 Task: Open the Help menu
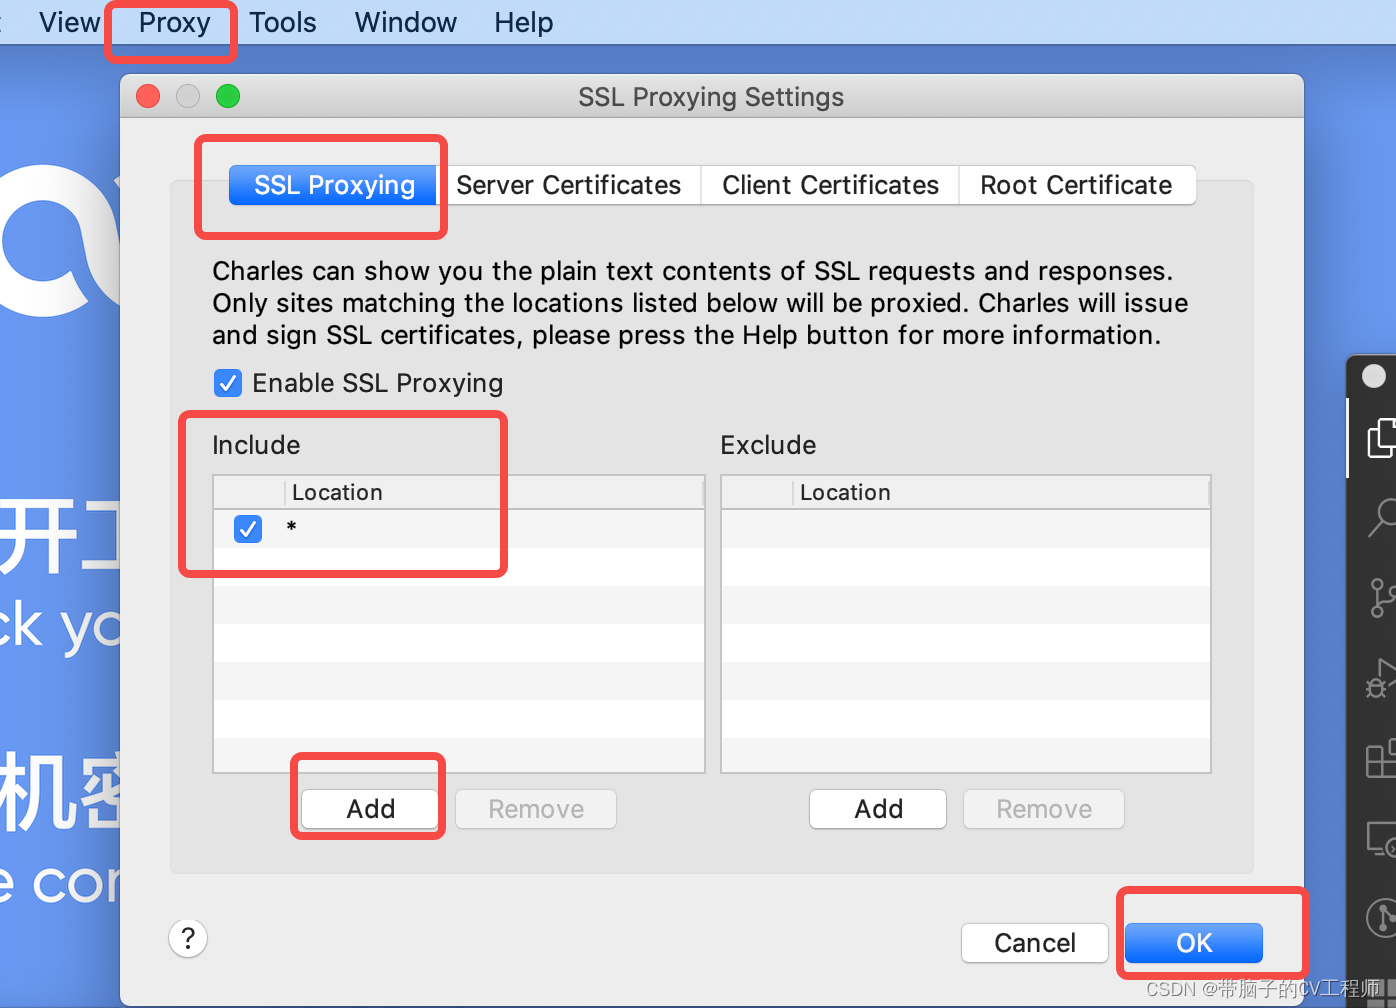point(523,22)
